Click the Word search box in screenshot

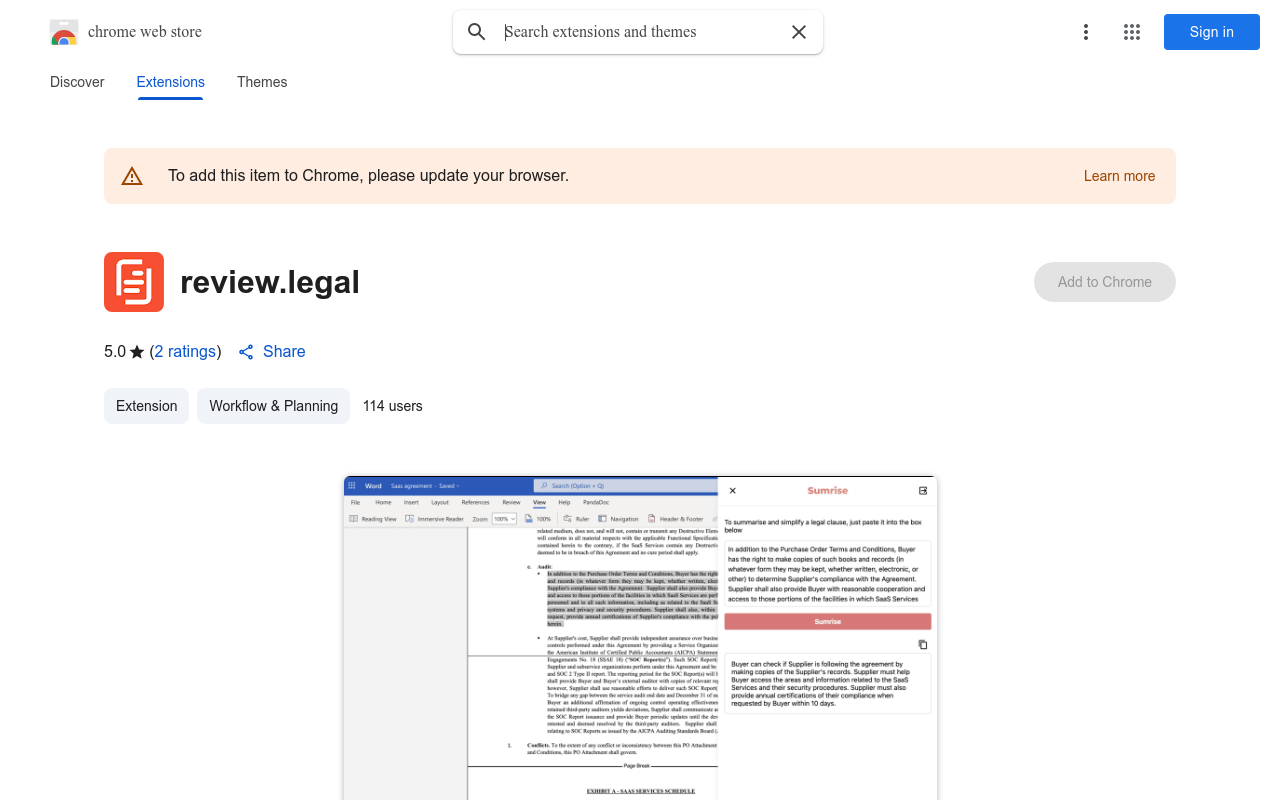pos(625,486)
